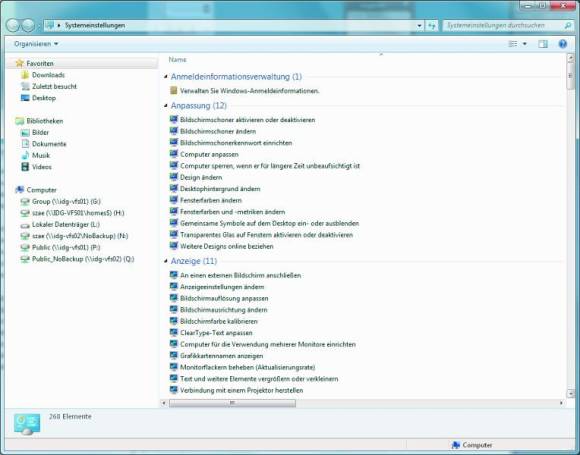Screen dimensions: 580x455
Task: Click icon next to Bildschirmschoner ändern
Action: pyautogui.click(x=173, y=131)
